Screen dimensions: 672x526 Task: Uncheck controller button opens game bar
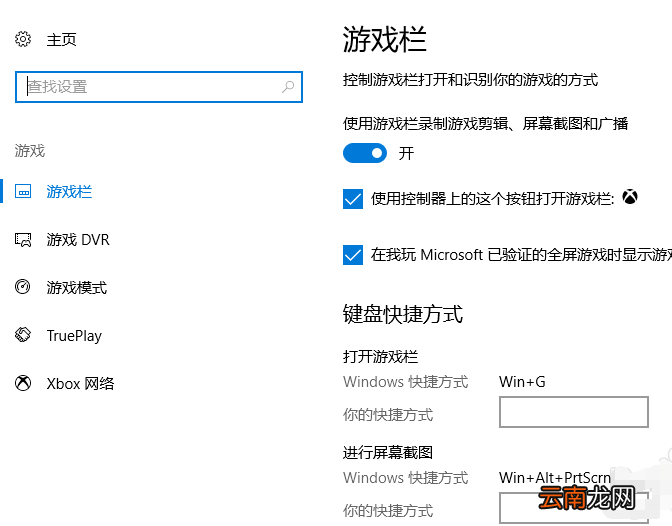point(353,199)
